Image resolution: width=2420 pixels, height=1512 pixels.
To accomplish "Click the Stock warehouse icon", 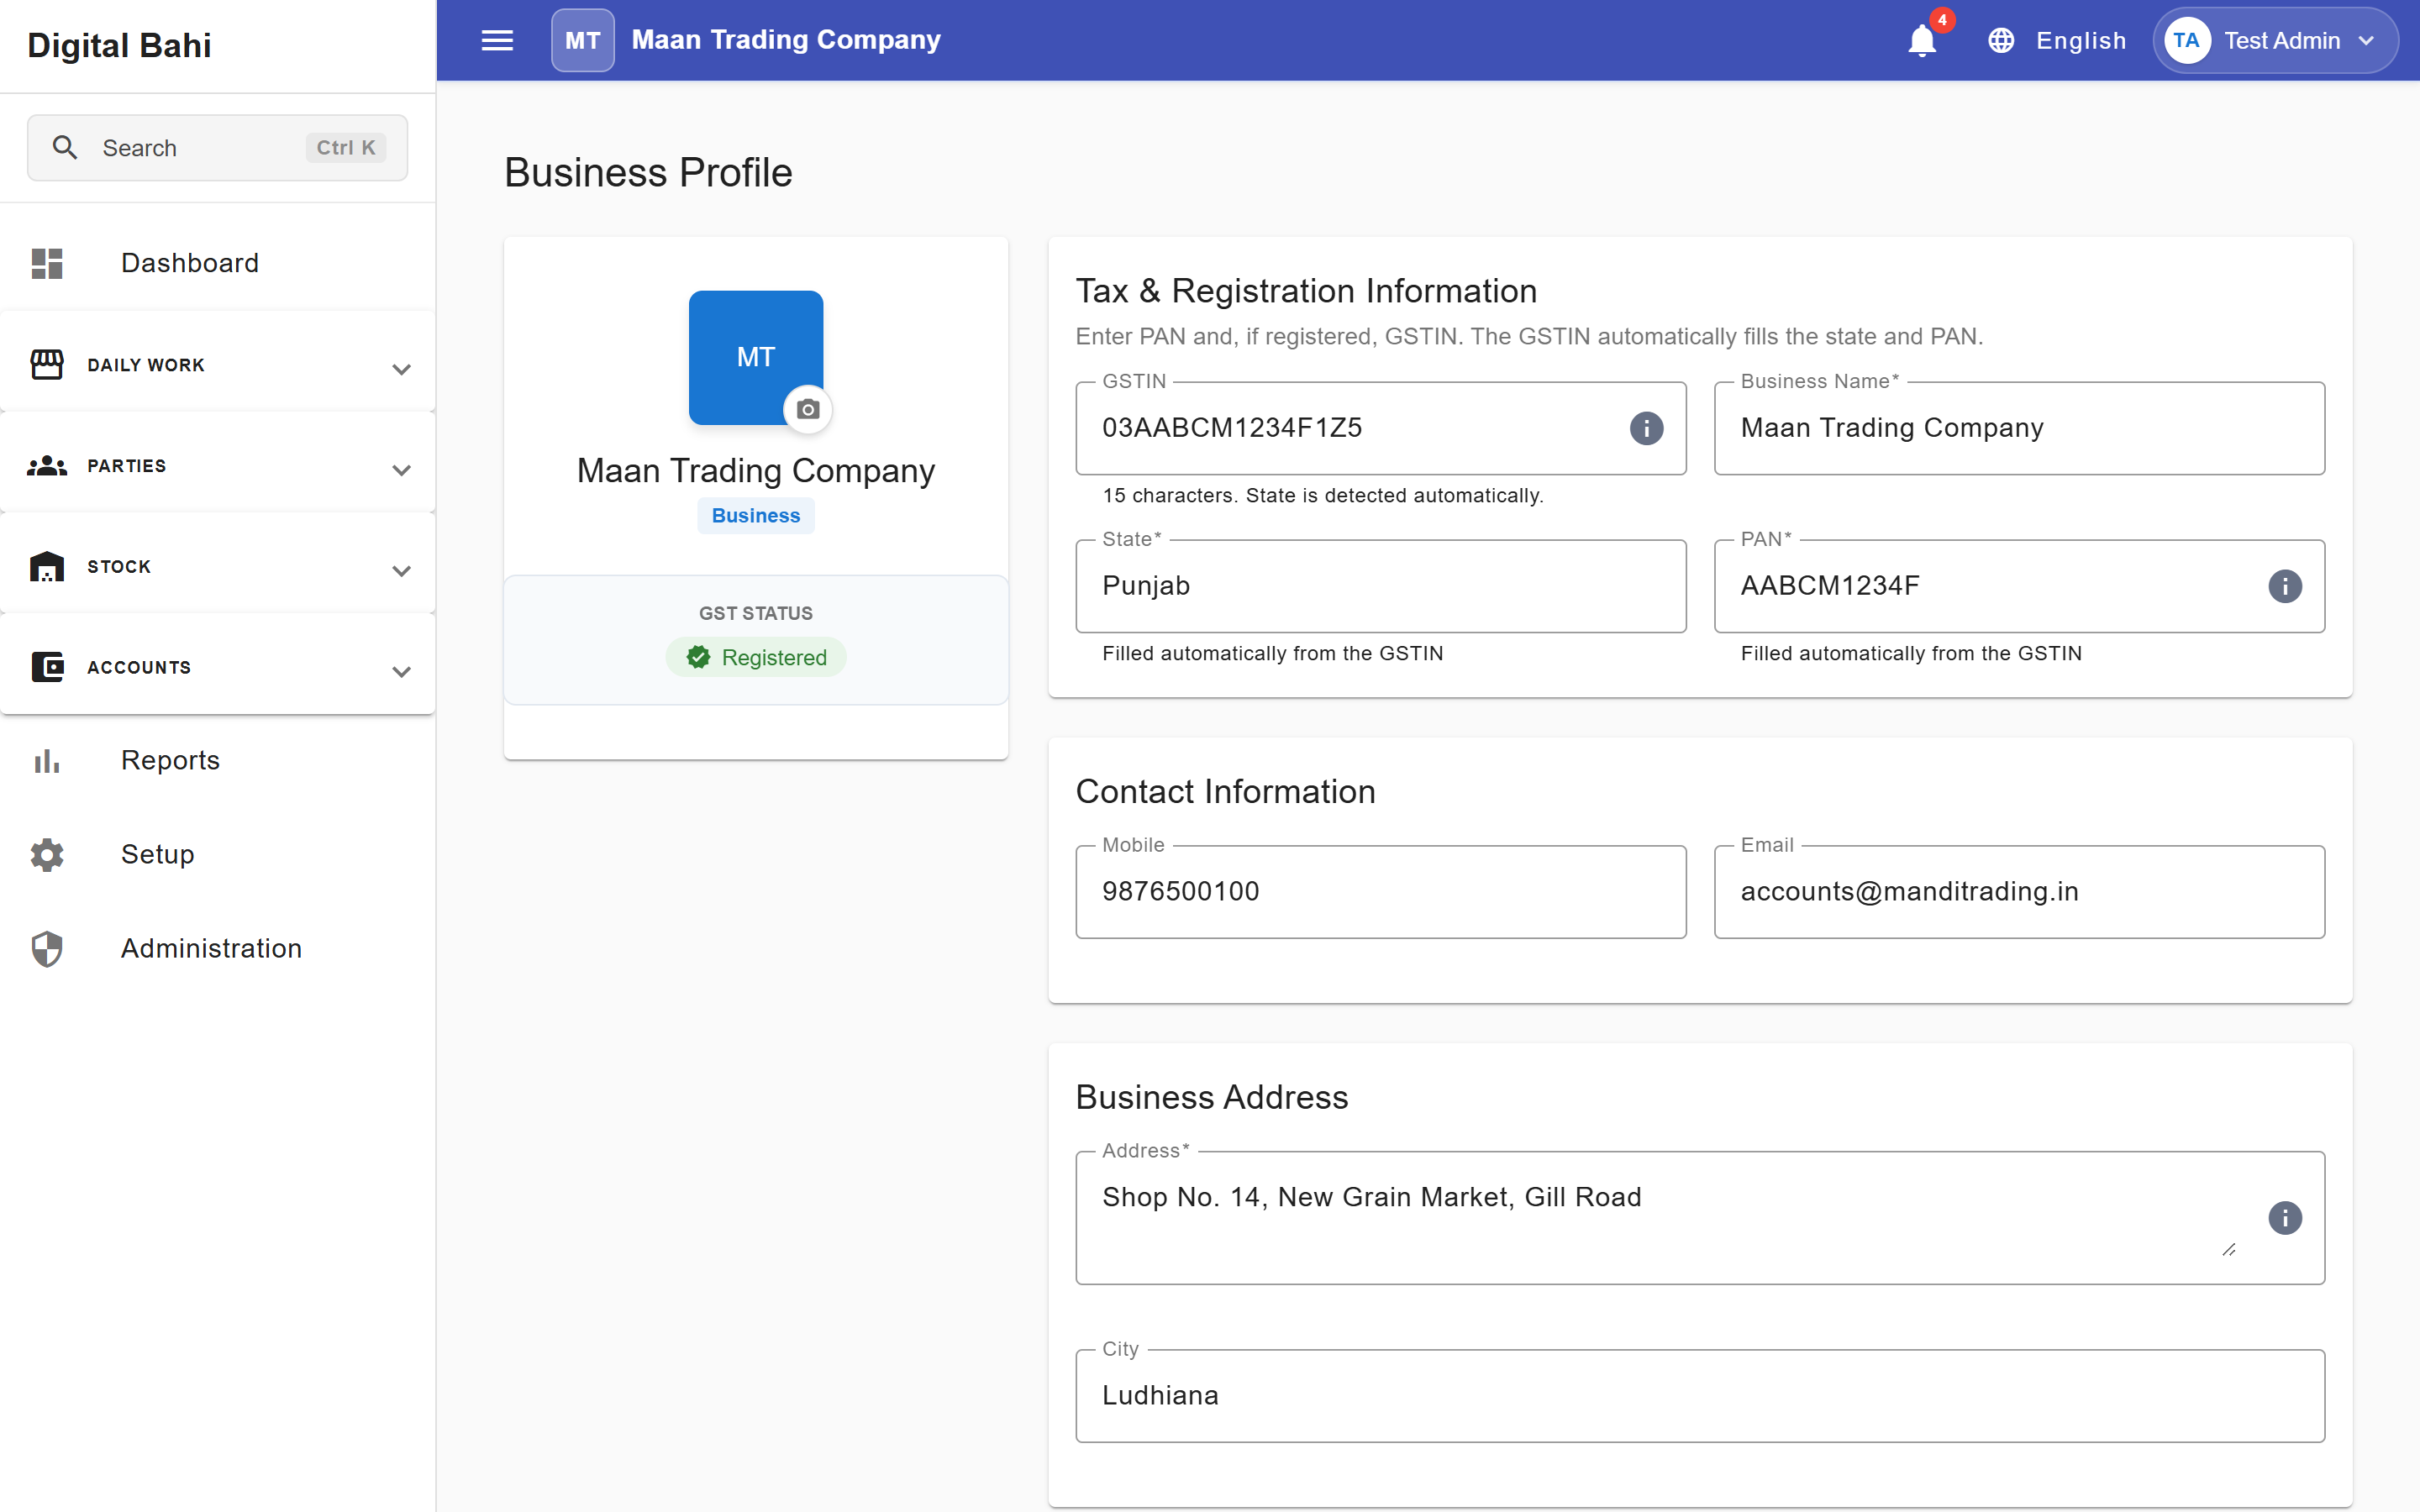I will coord(47,567).
